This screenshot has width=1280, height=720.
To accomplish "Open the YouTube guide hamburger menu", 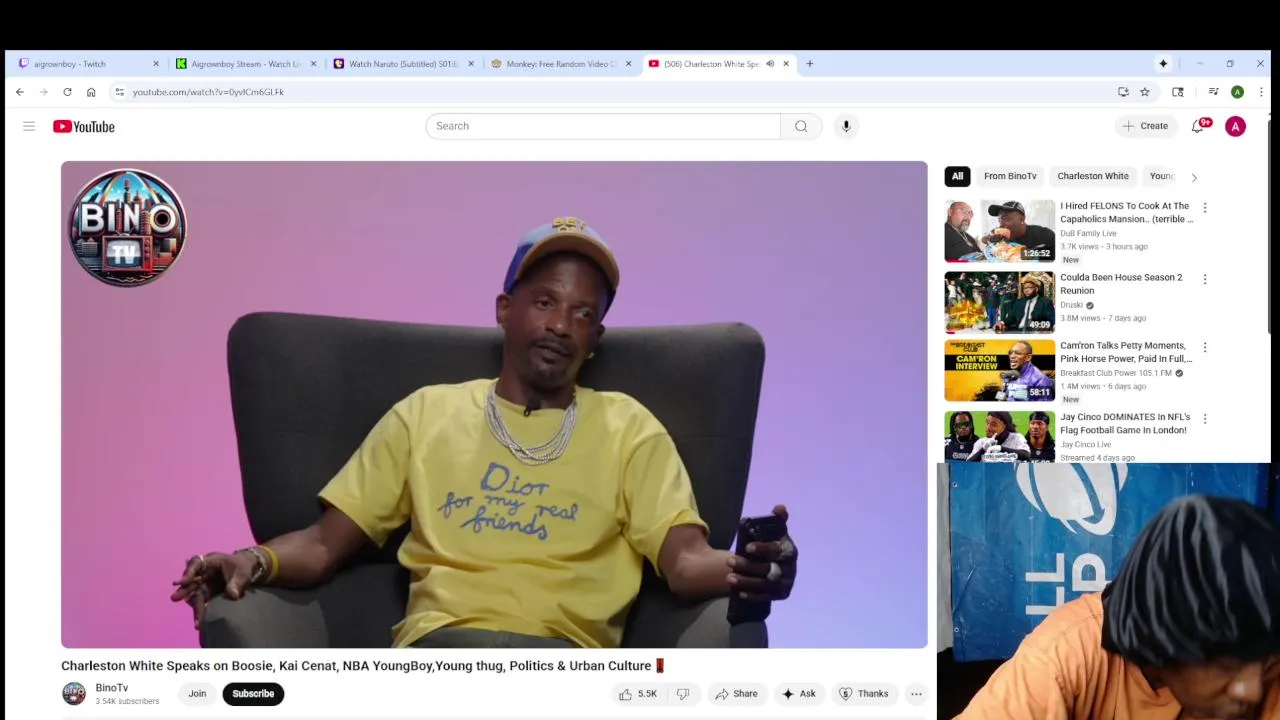I will coord(29,126).
